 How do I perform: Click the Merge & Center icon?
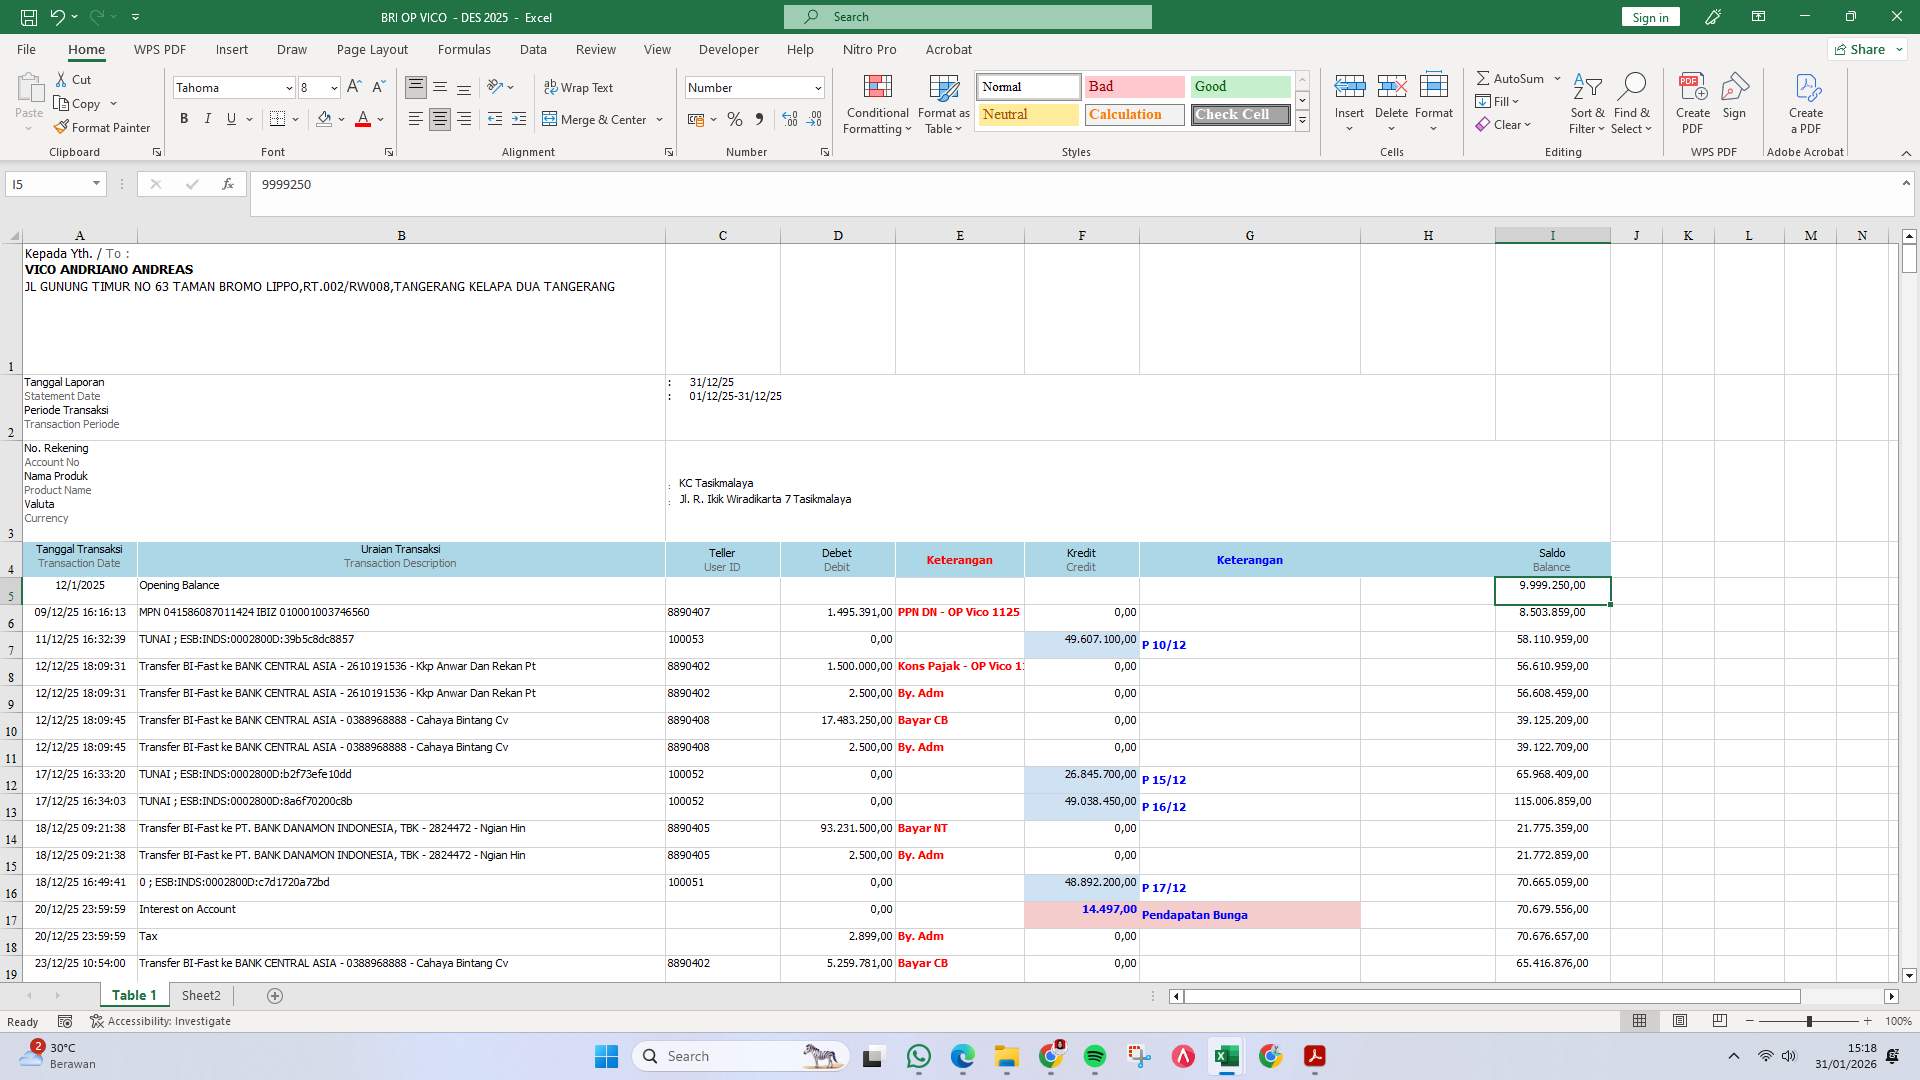(551, 119)
